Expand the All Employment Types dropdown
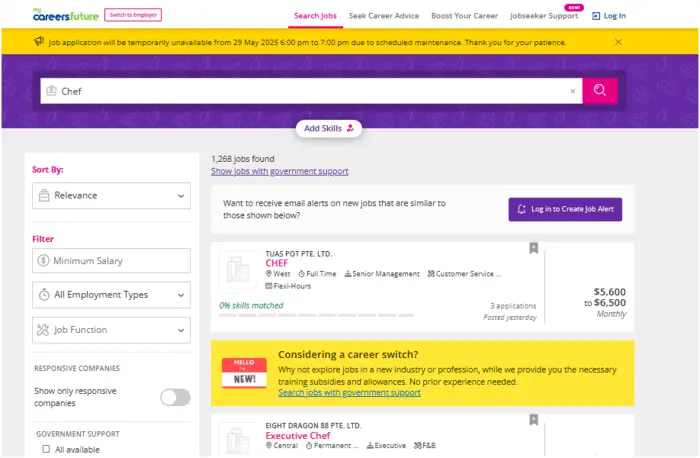The image size is (700, 458). coord(111,295)
